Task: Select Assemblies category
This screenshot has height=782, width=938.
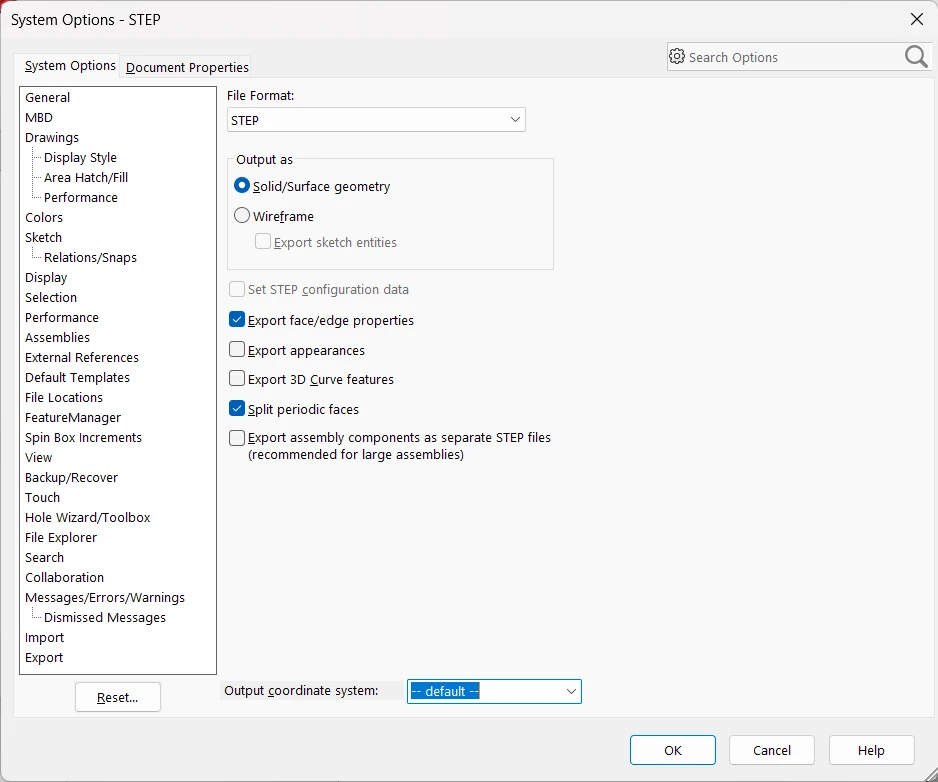Action: [x=57, y=337]
